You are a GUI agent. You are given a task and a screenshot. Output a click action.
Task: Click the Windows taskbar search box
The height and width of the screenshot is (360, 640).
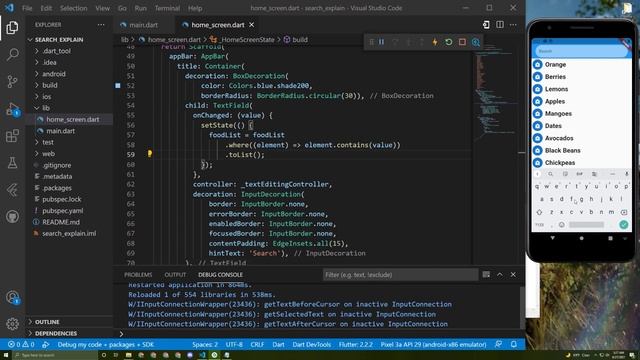click(x=55, y=355)
